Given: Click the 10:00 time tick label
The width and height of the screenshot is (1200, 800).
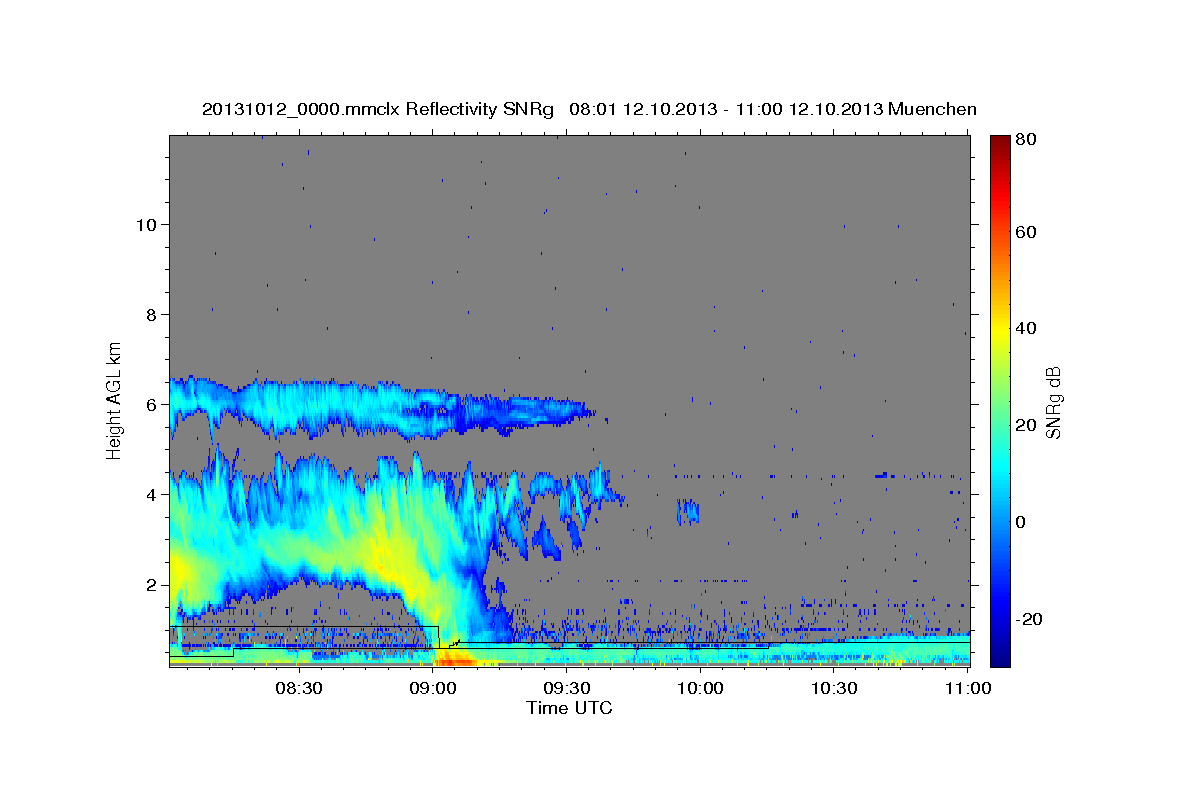Looking at the screenshot, I should [x=700, y=688].
